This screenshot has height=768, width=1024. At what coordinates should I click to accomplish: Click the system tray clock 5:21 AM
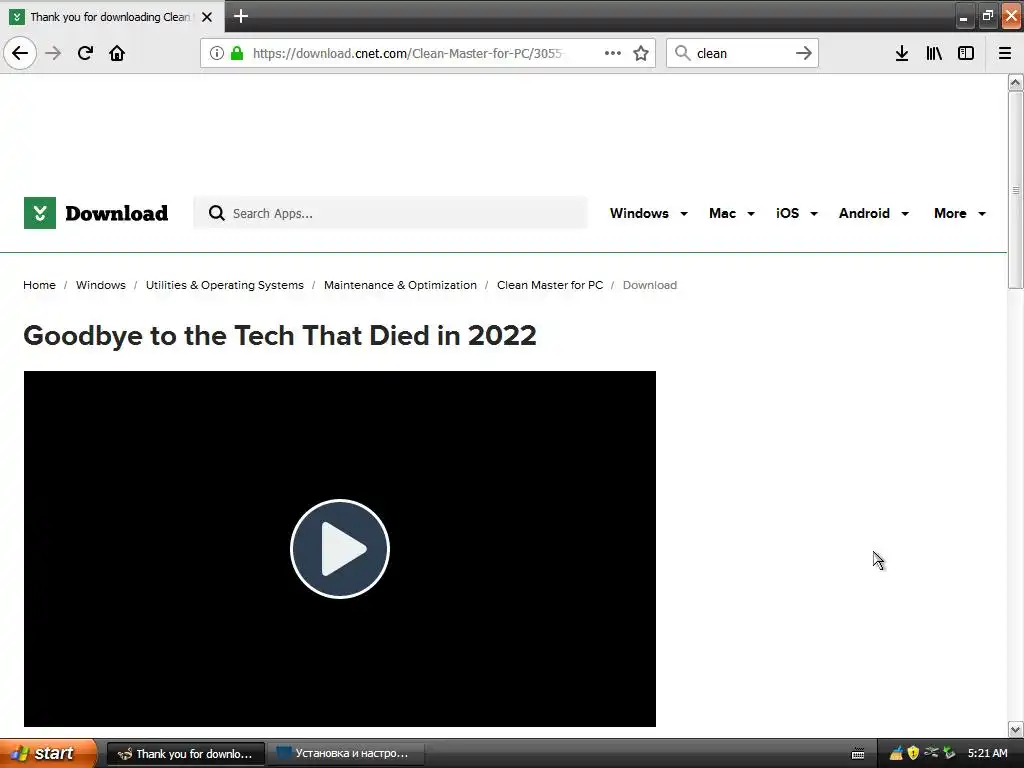point(987,754)
